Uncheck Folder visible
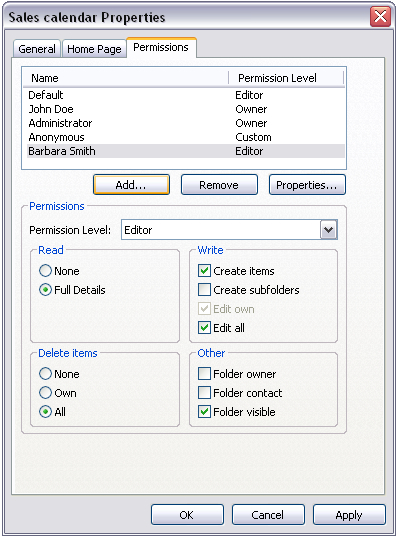Image resolution: width=397 pixels, height=537 pixels. pos(204,412)
